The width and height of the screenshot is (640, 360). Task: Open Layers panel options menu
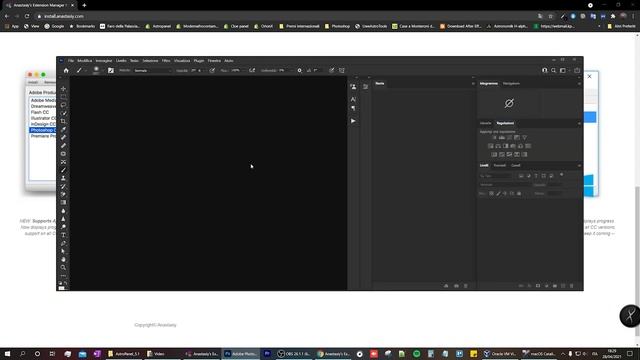pos(579,166)
